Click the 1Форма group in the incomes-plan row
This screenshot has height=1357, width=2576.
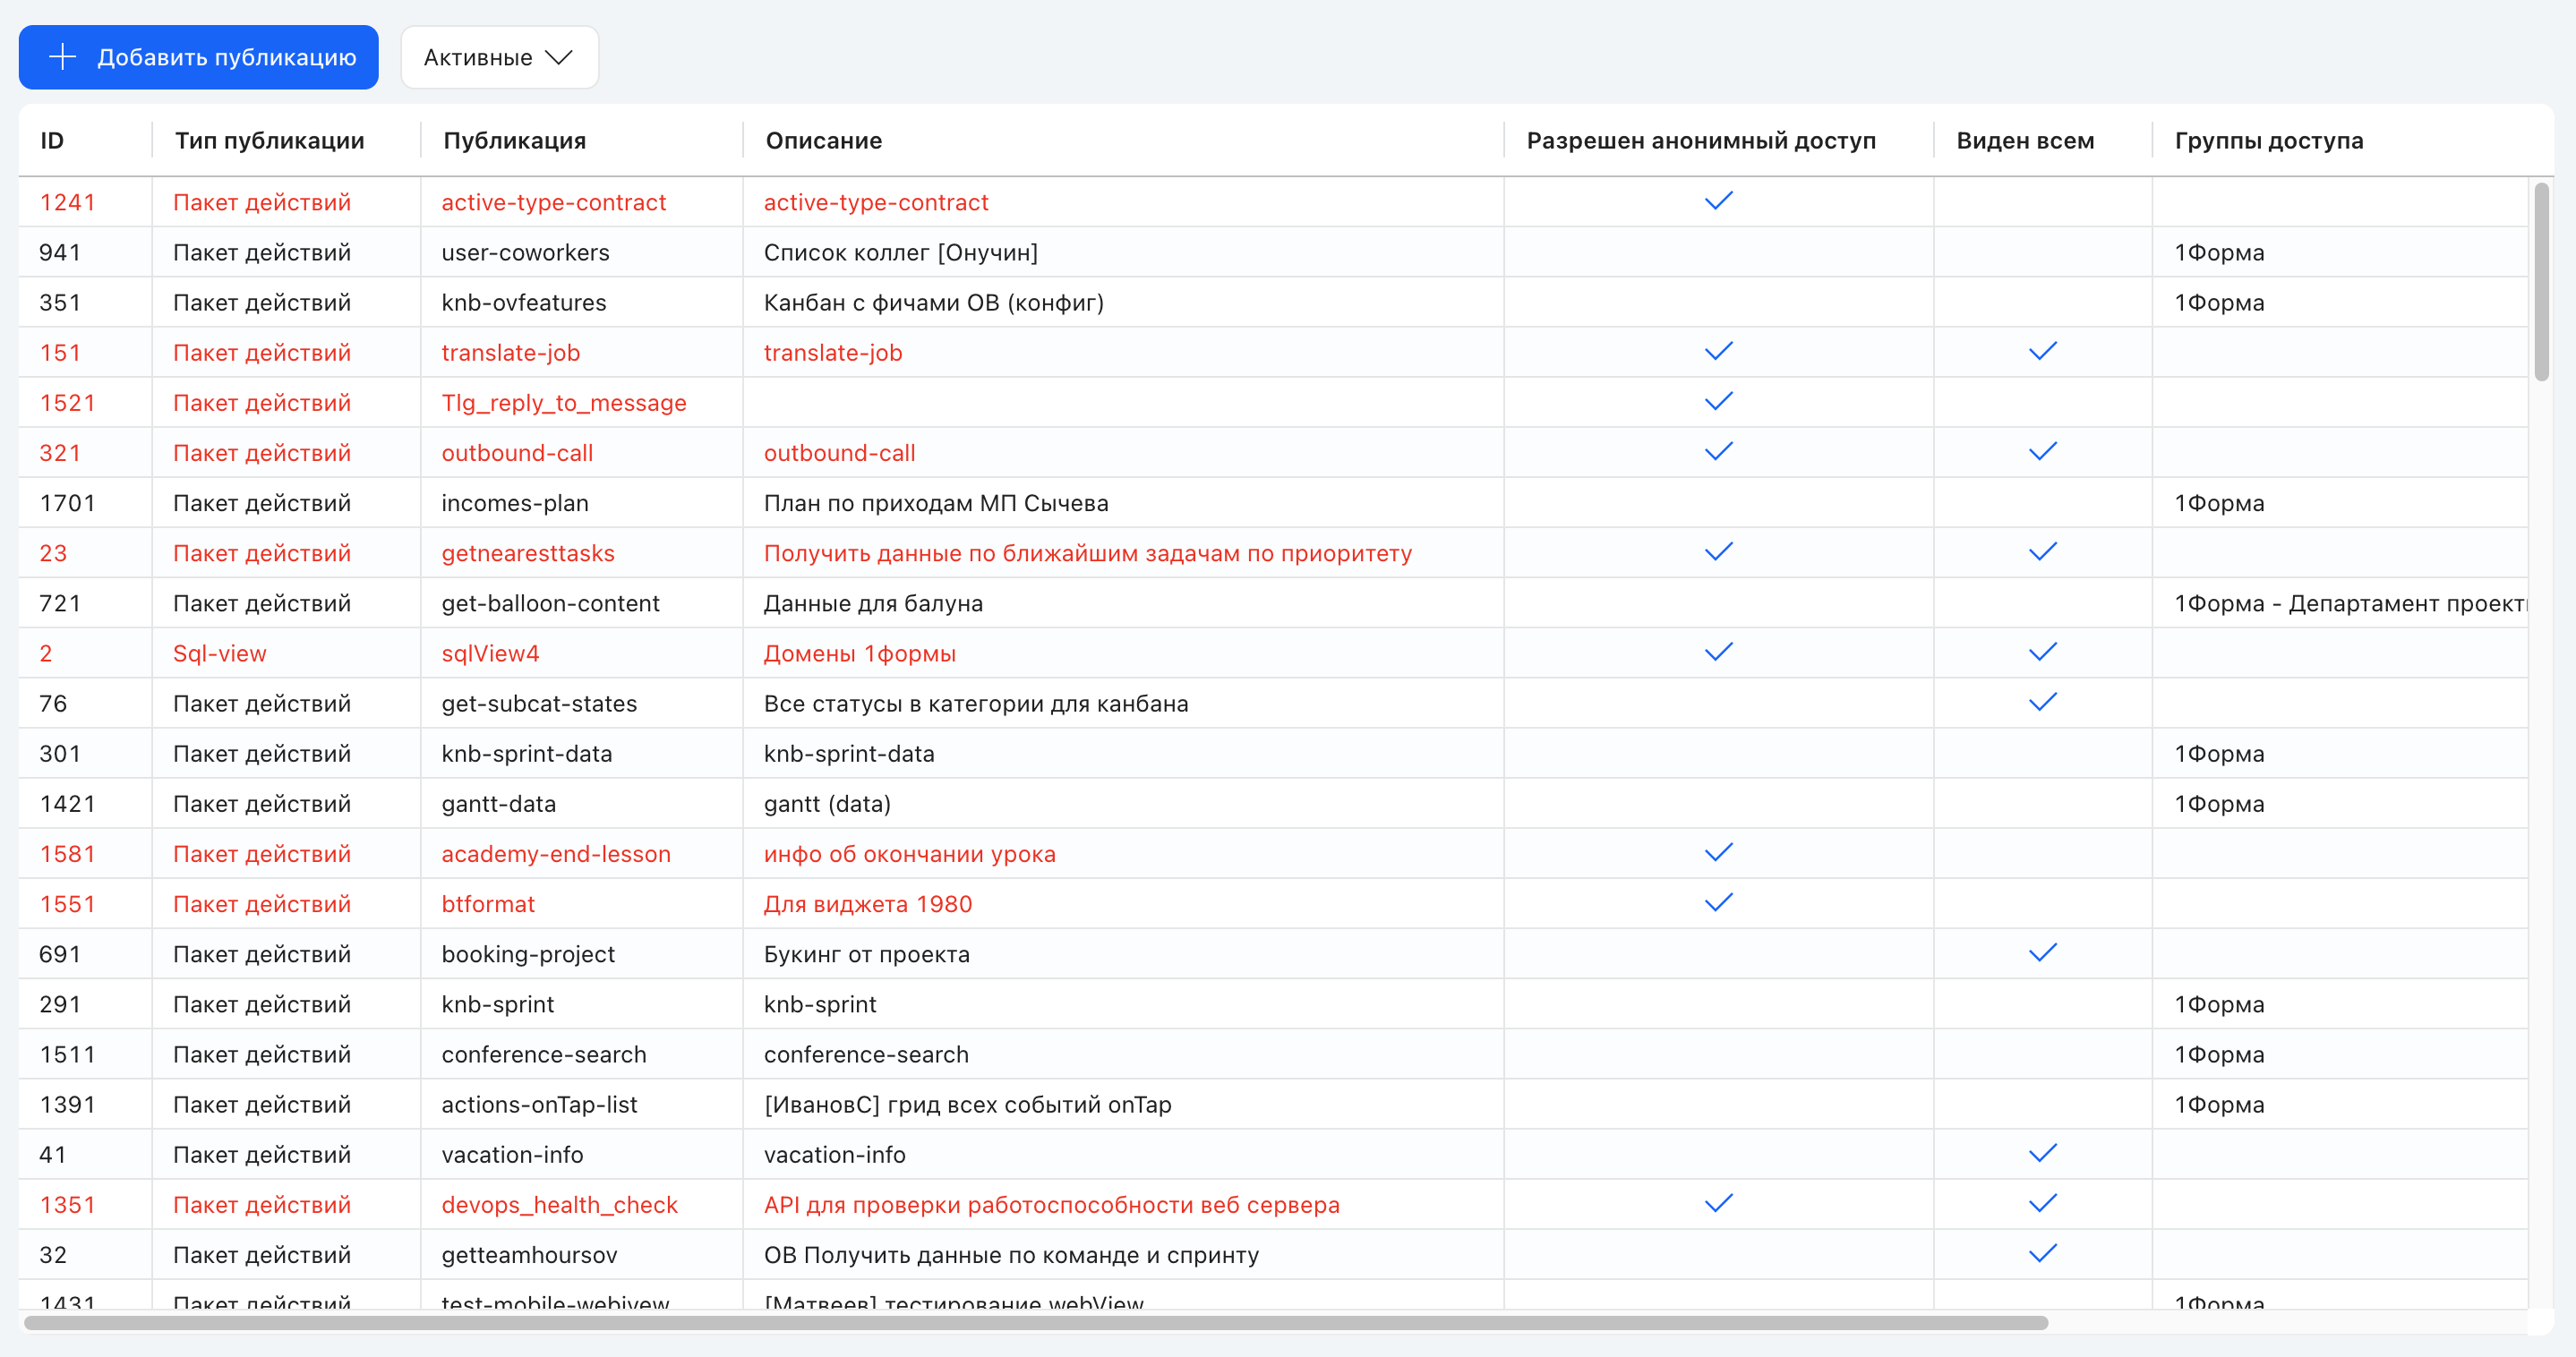pyautogui.click(x=2219, y=503)
